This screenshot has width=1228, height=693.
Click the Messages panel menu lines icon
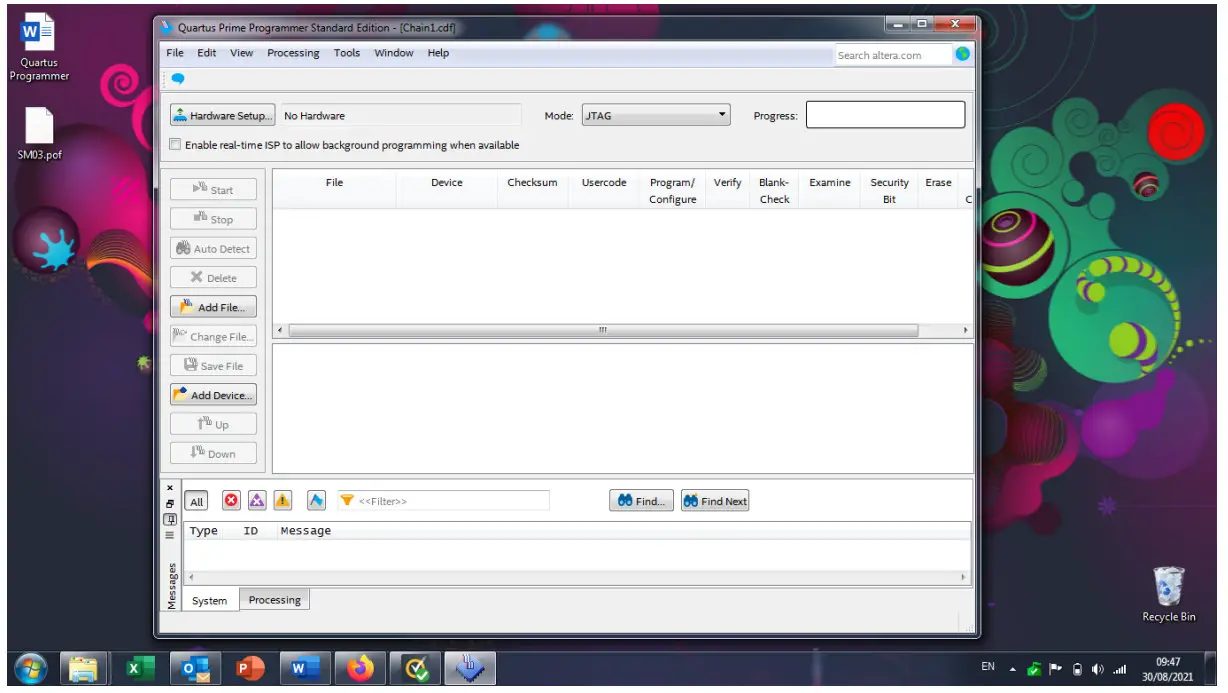(170, 535)
